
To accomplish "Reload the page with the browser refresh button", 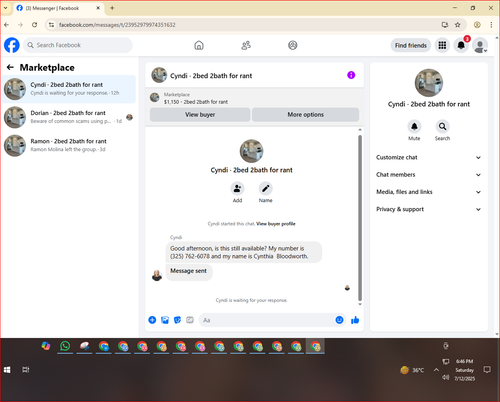I will 34,25.
